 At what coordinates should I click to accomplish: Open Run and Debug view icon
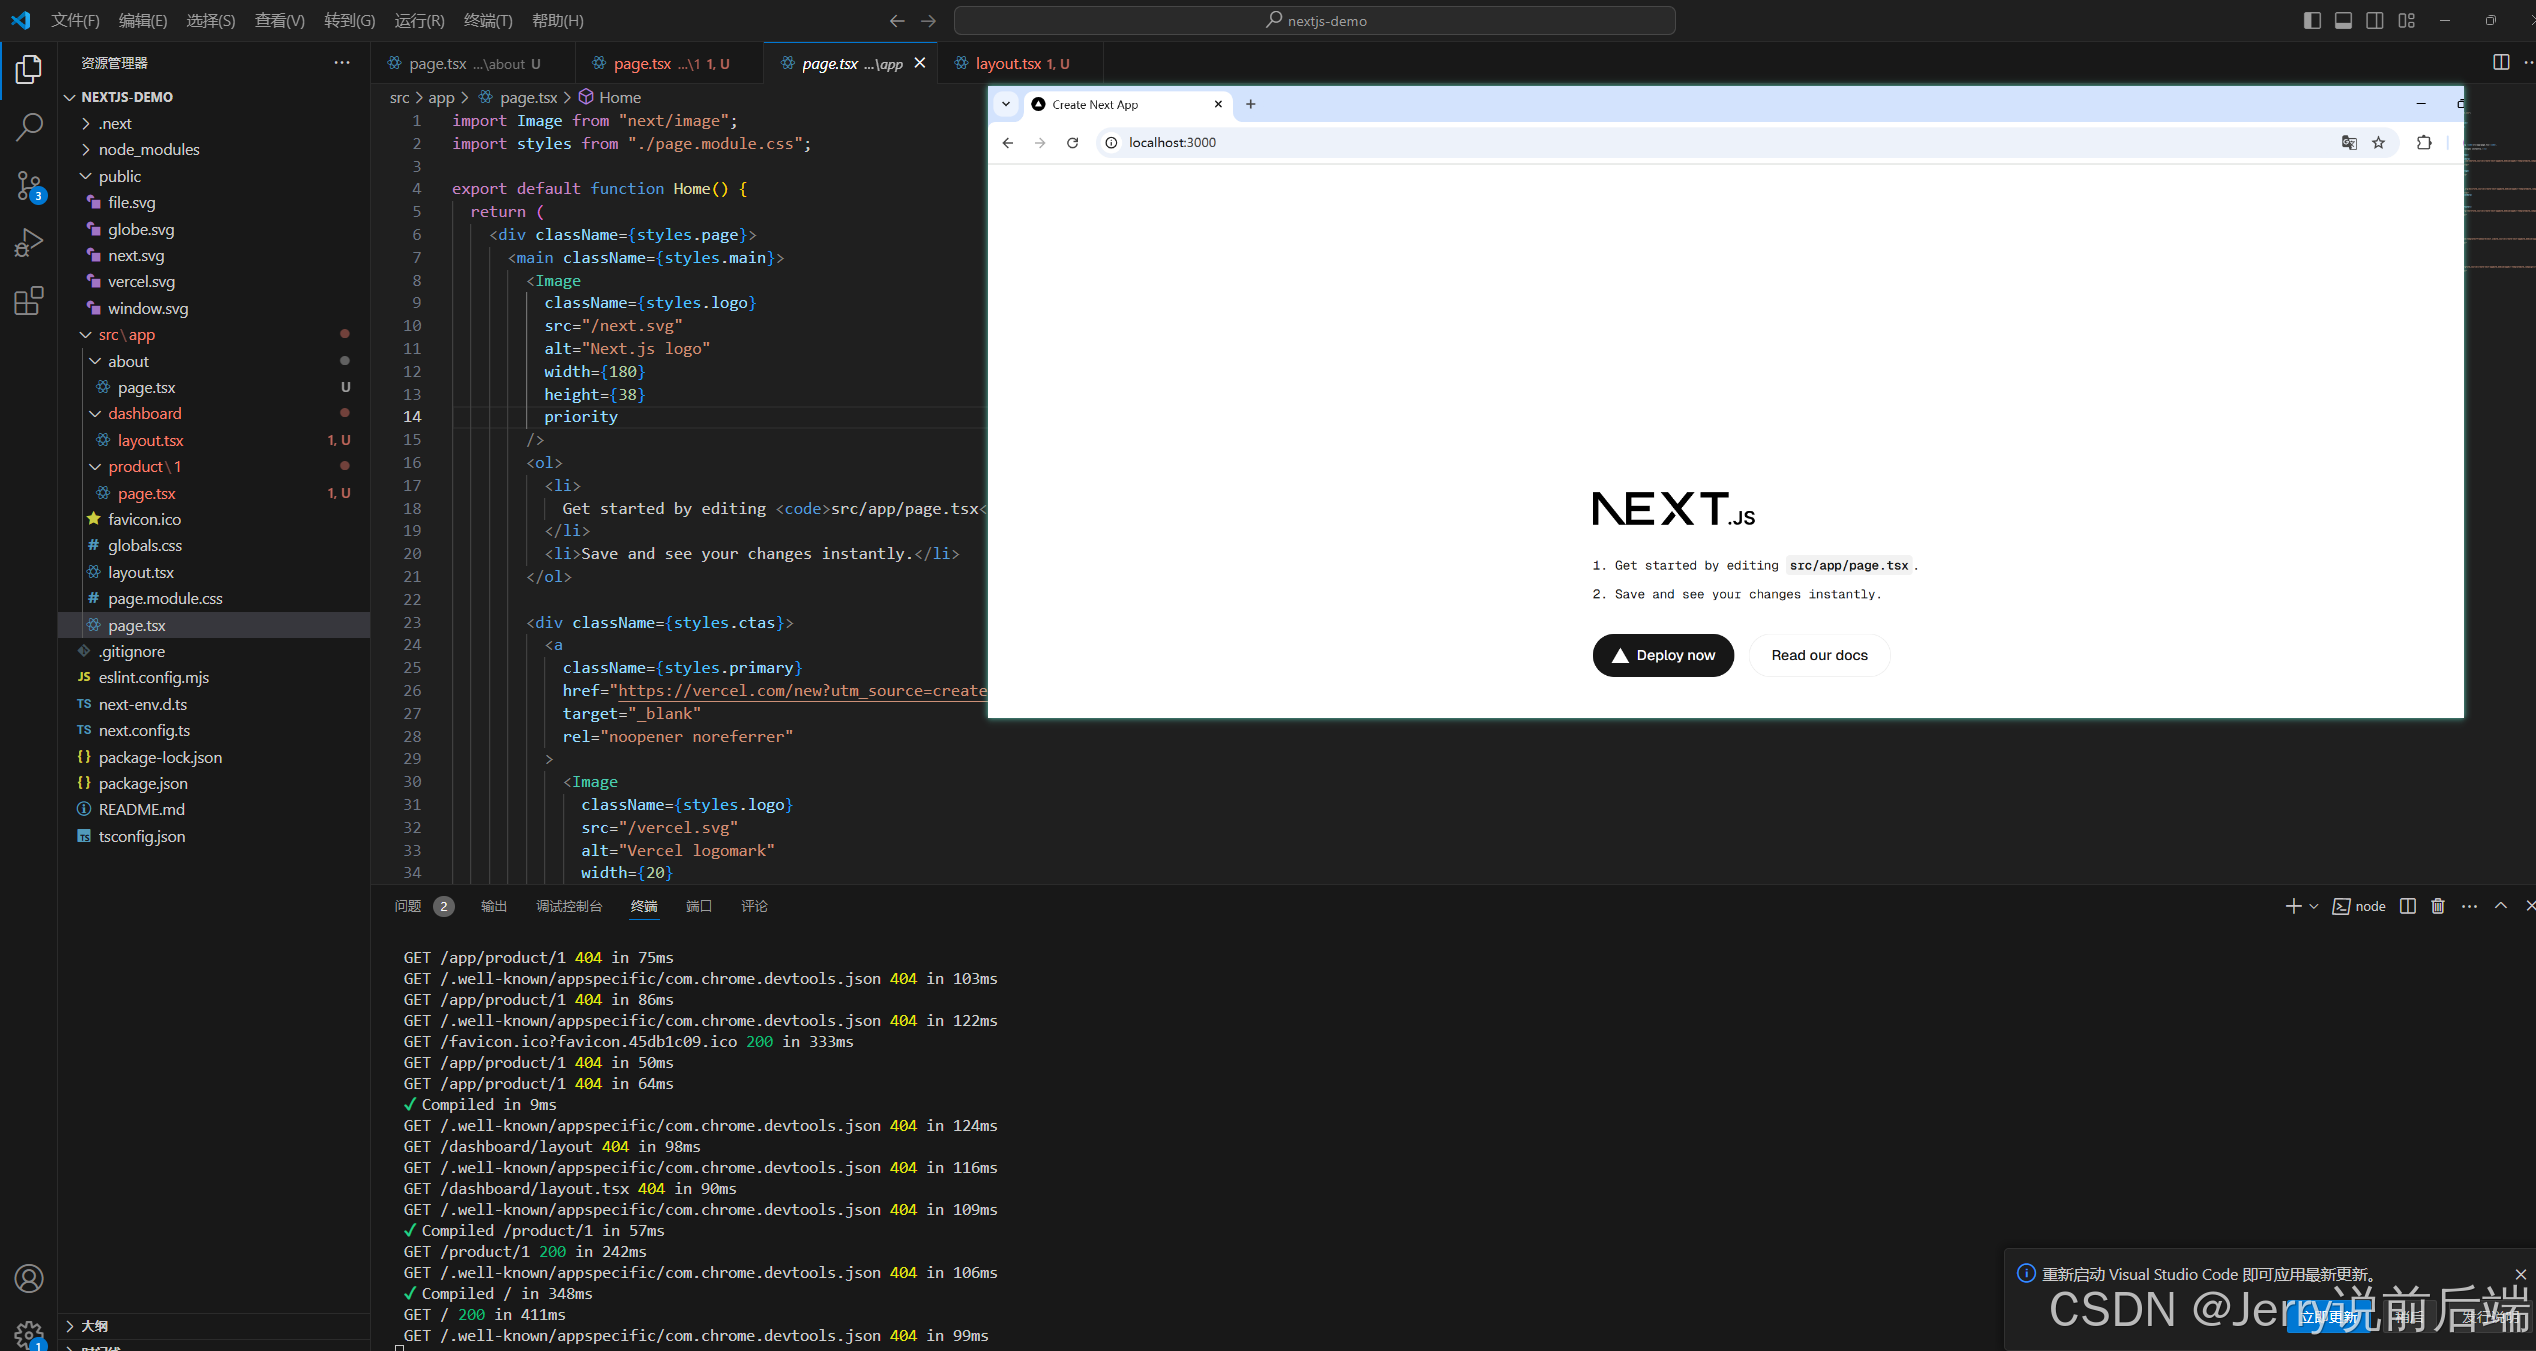29,243
